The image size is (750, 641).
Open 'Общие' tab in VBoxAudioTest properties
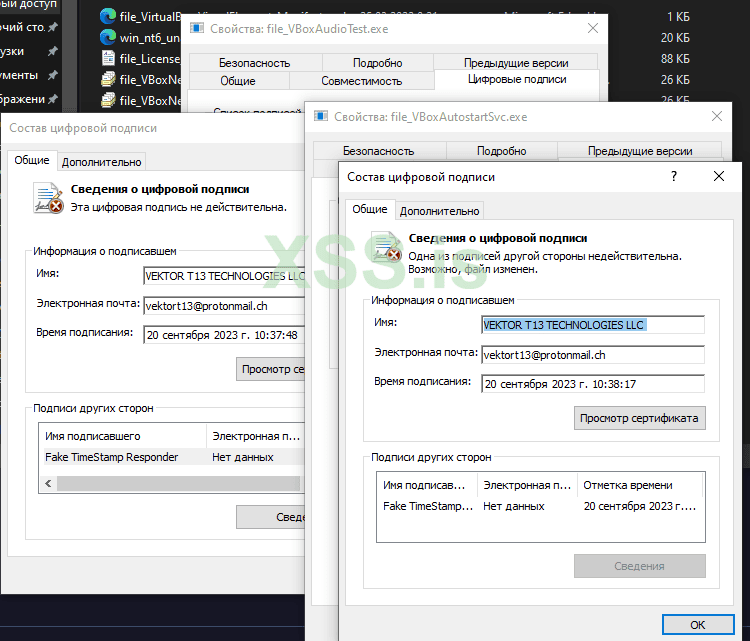238,81
